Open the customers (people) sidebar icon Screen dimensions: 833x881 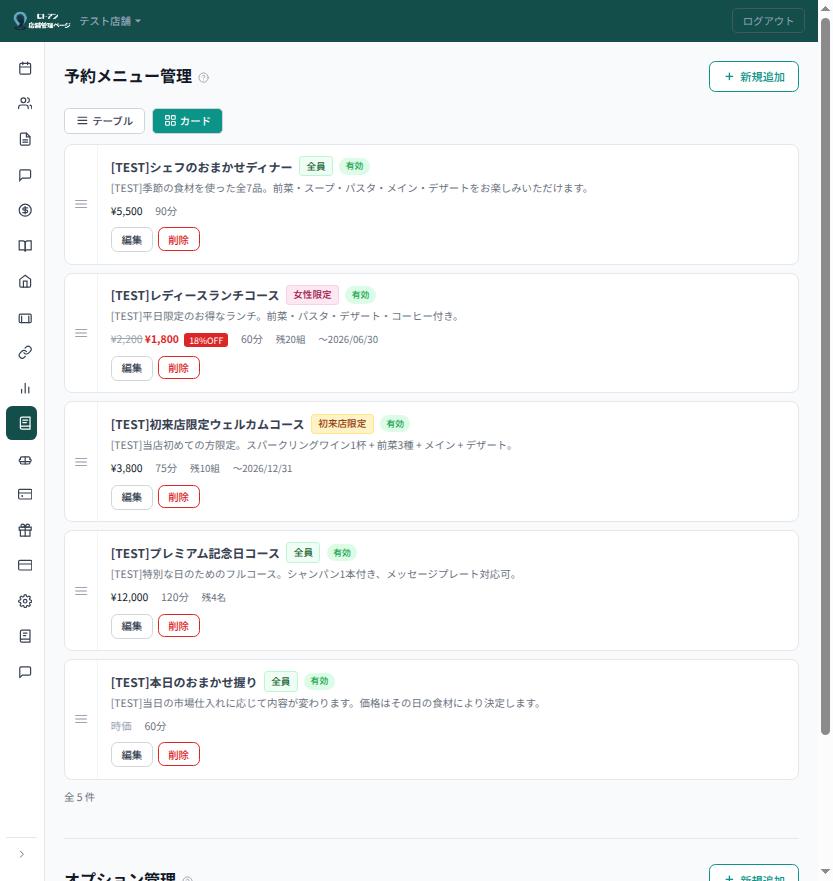(x=25, y=103)
